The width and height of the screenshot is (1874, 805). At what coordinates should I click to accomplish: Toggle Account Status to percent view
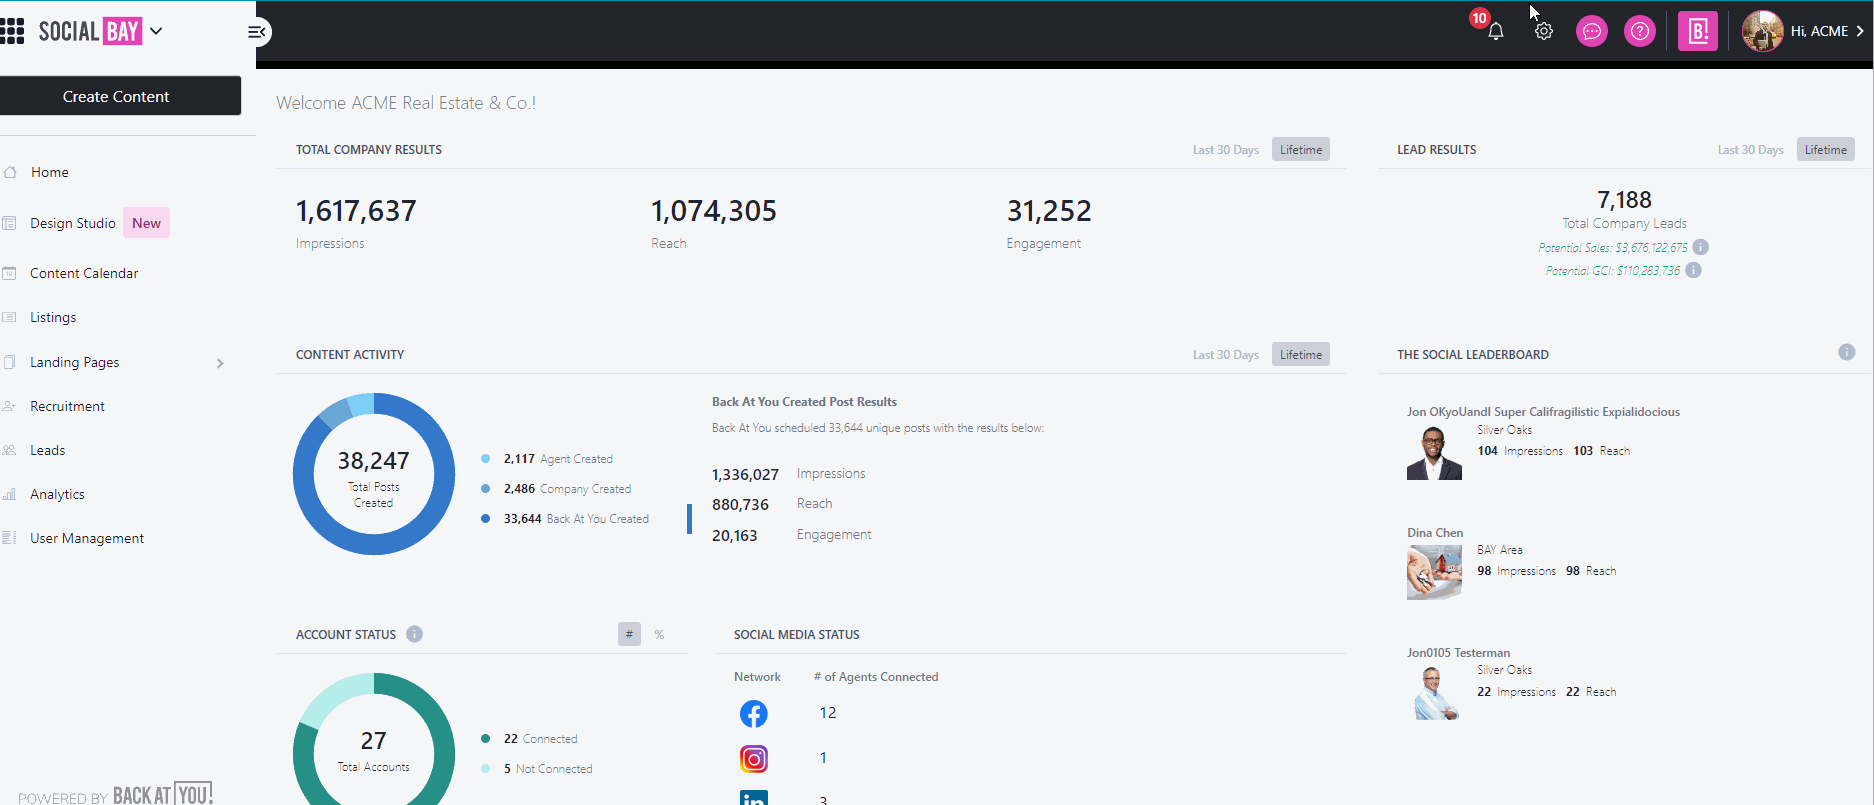(x=659, y=635)
